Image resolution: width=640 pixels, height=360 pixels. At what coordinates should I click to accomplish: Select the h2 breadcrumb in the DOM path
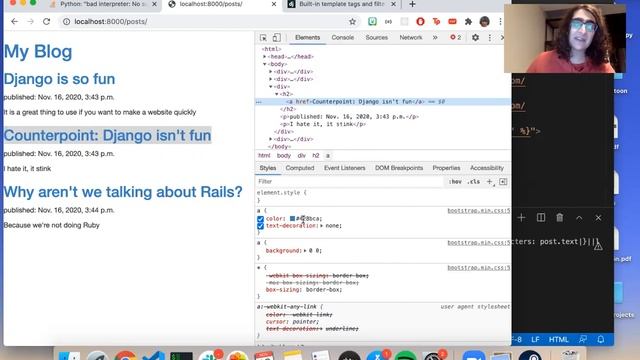coord(316,156)
